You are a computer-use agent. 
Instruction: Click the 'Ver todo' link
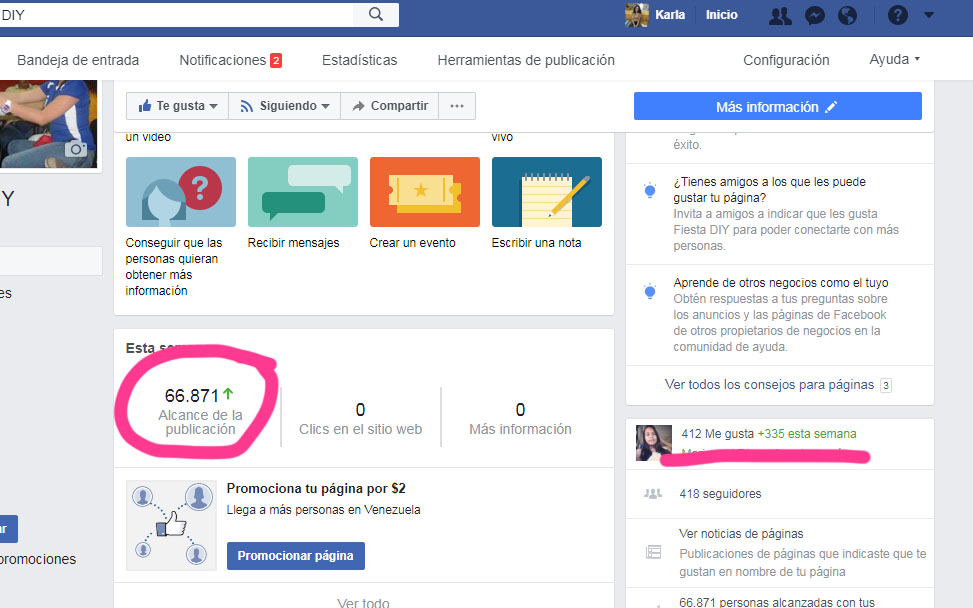364,602
